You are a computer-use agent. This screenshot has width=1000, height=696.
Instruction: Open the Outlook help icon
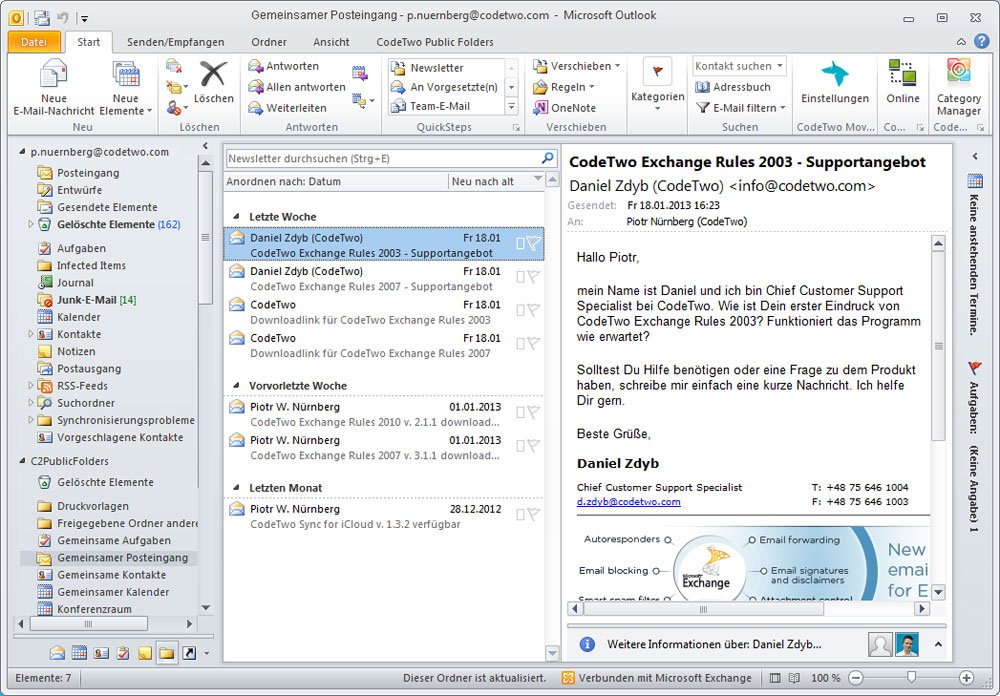[x=982, y=41]
